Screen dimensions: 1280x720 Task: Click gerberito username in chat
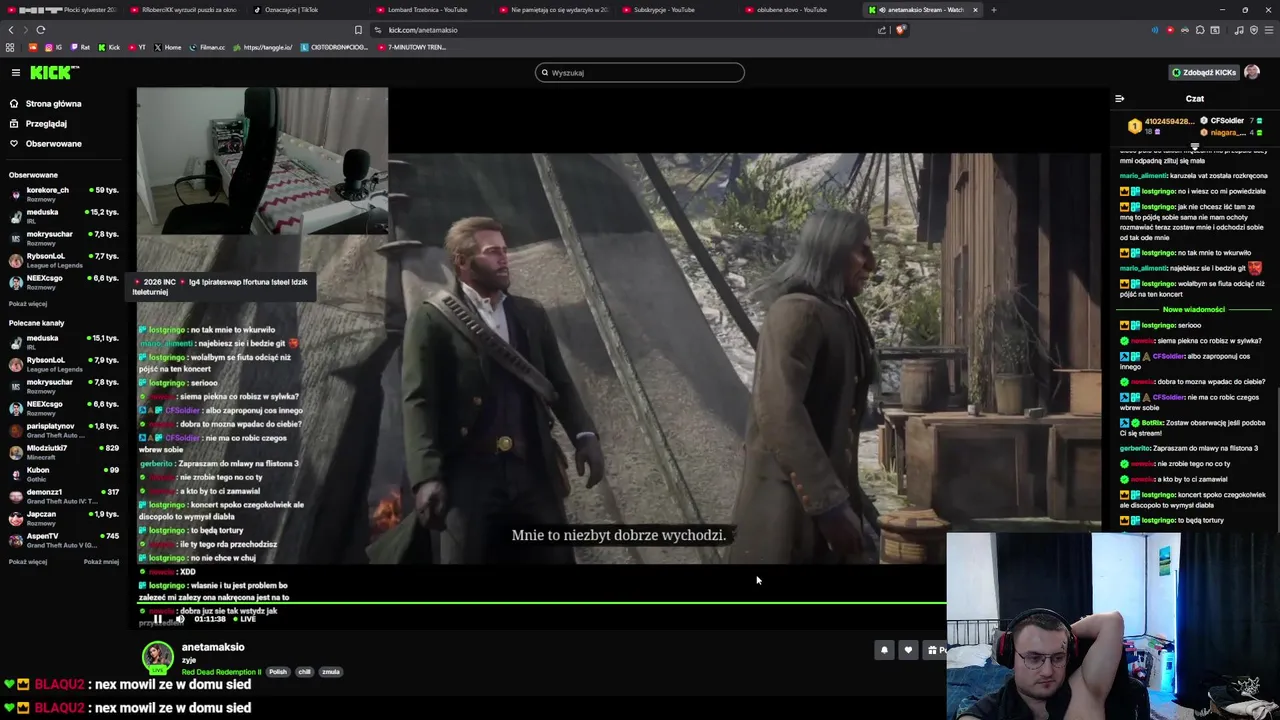pos(1135,448)
